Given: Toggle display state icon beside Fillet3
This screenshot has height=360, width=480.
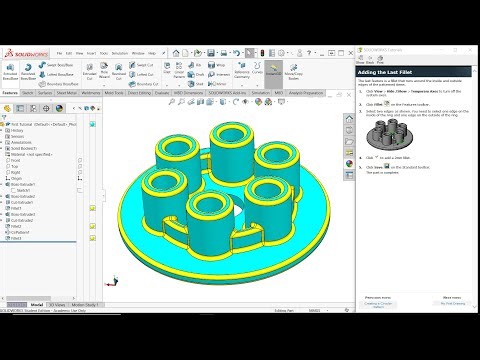Looking at the screenshot, I should pyautogui.click(x=93, y=238).
